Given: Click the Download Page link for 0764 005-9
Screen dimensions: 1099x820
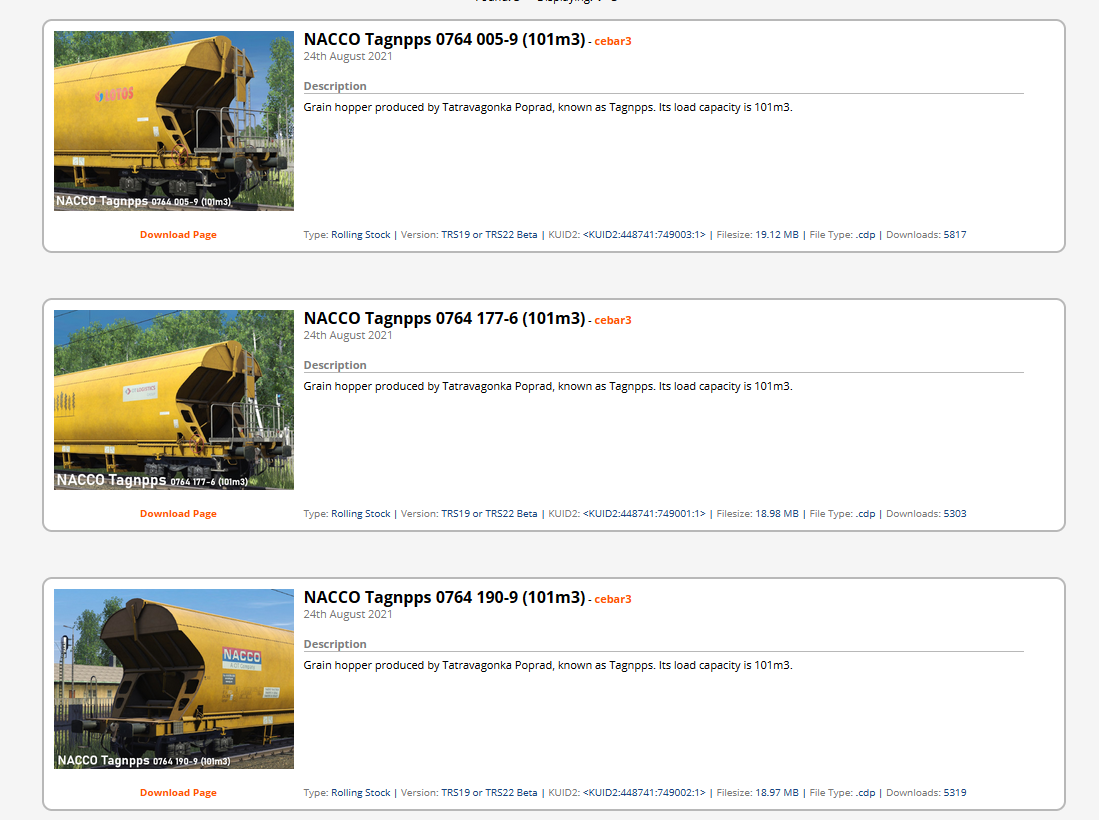Looking at the screenshot, I should (178, 235).
